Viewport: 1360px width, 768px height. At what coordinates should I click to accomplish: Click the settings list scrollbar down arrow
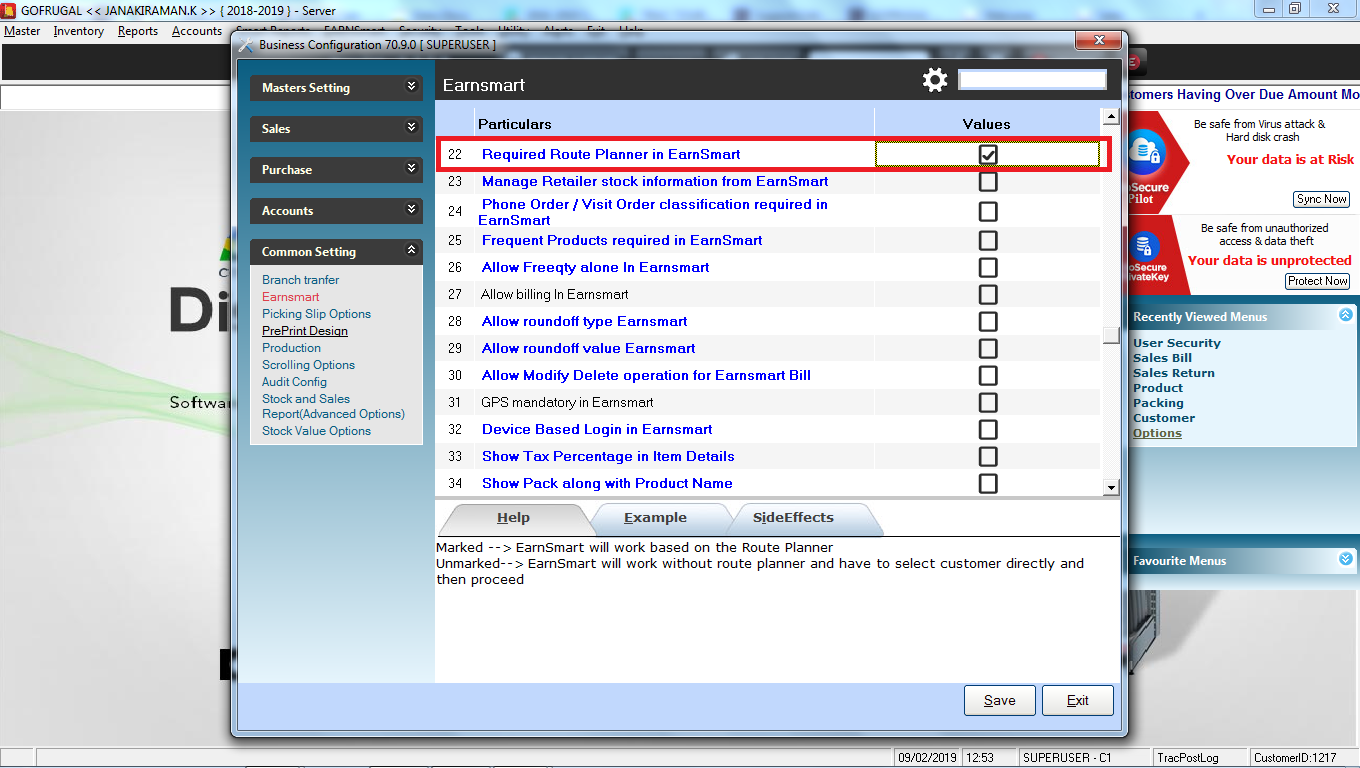click(x=1110, y=487)
